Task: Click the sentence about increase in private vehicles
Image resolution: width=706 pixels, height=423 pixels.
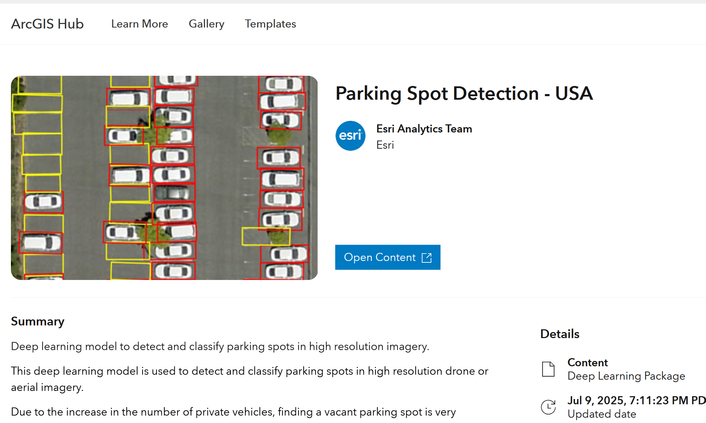Action: click(x=233, y=412)
